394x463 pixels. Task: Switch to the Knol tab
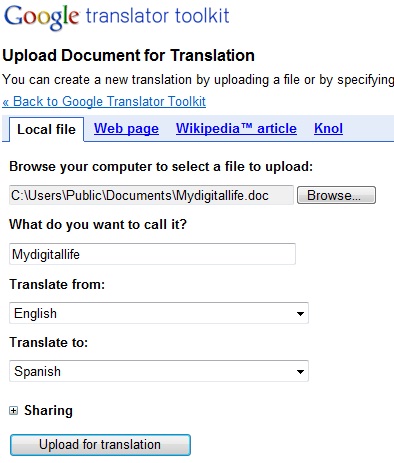[x=328, y=129]
